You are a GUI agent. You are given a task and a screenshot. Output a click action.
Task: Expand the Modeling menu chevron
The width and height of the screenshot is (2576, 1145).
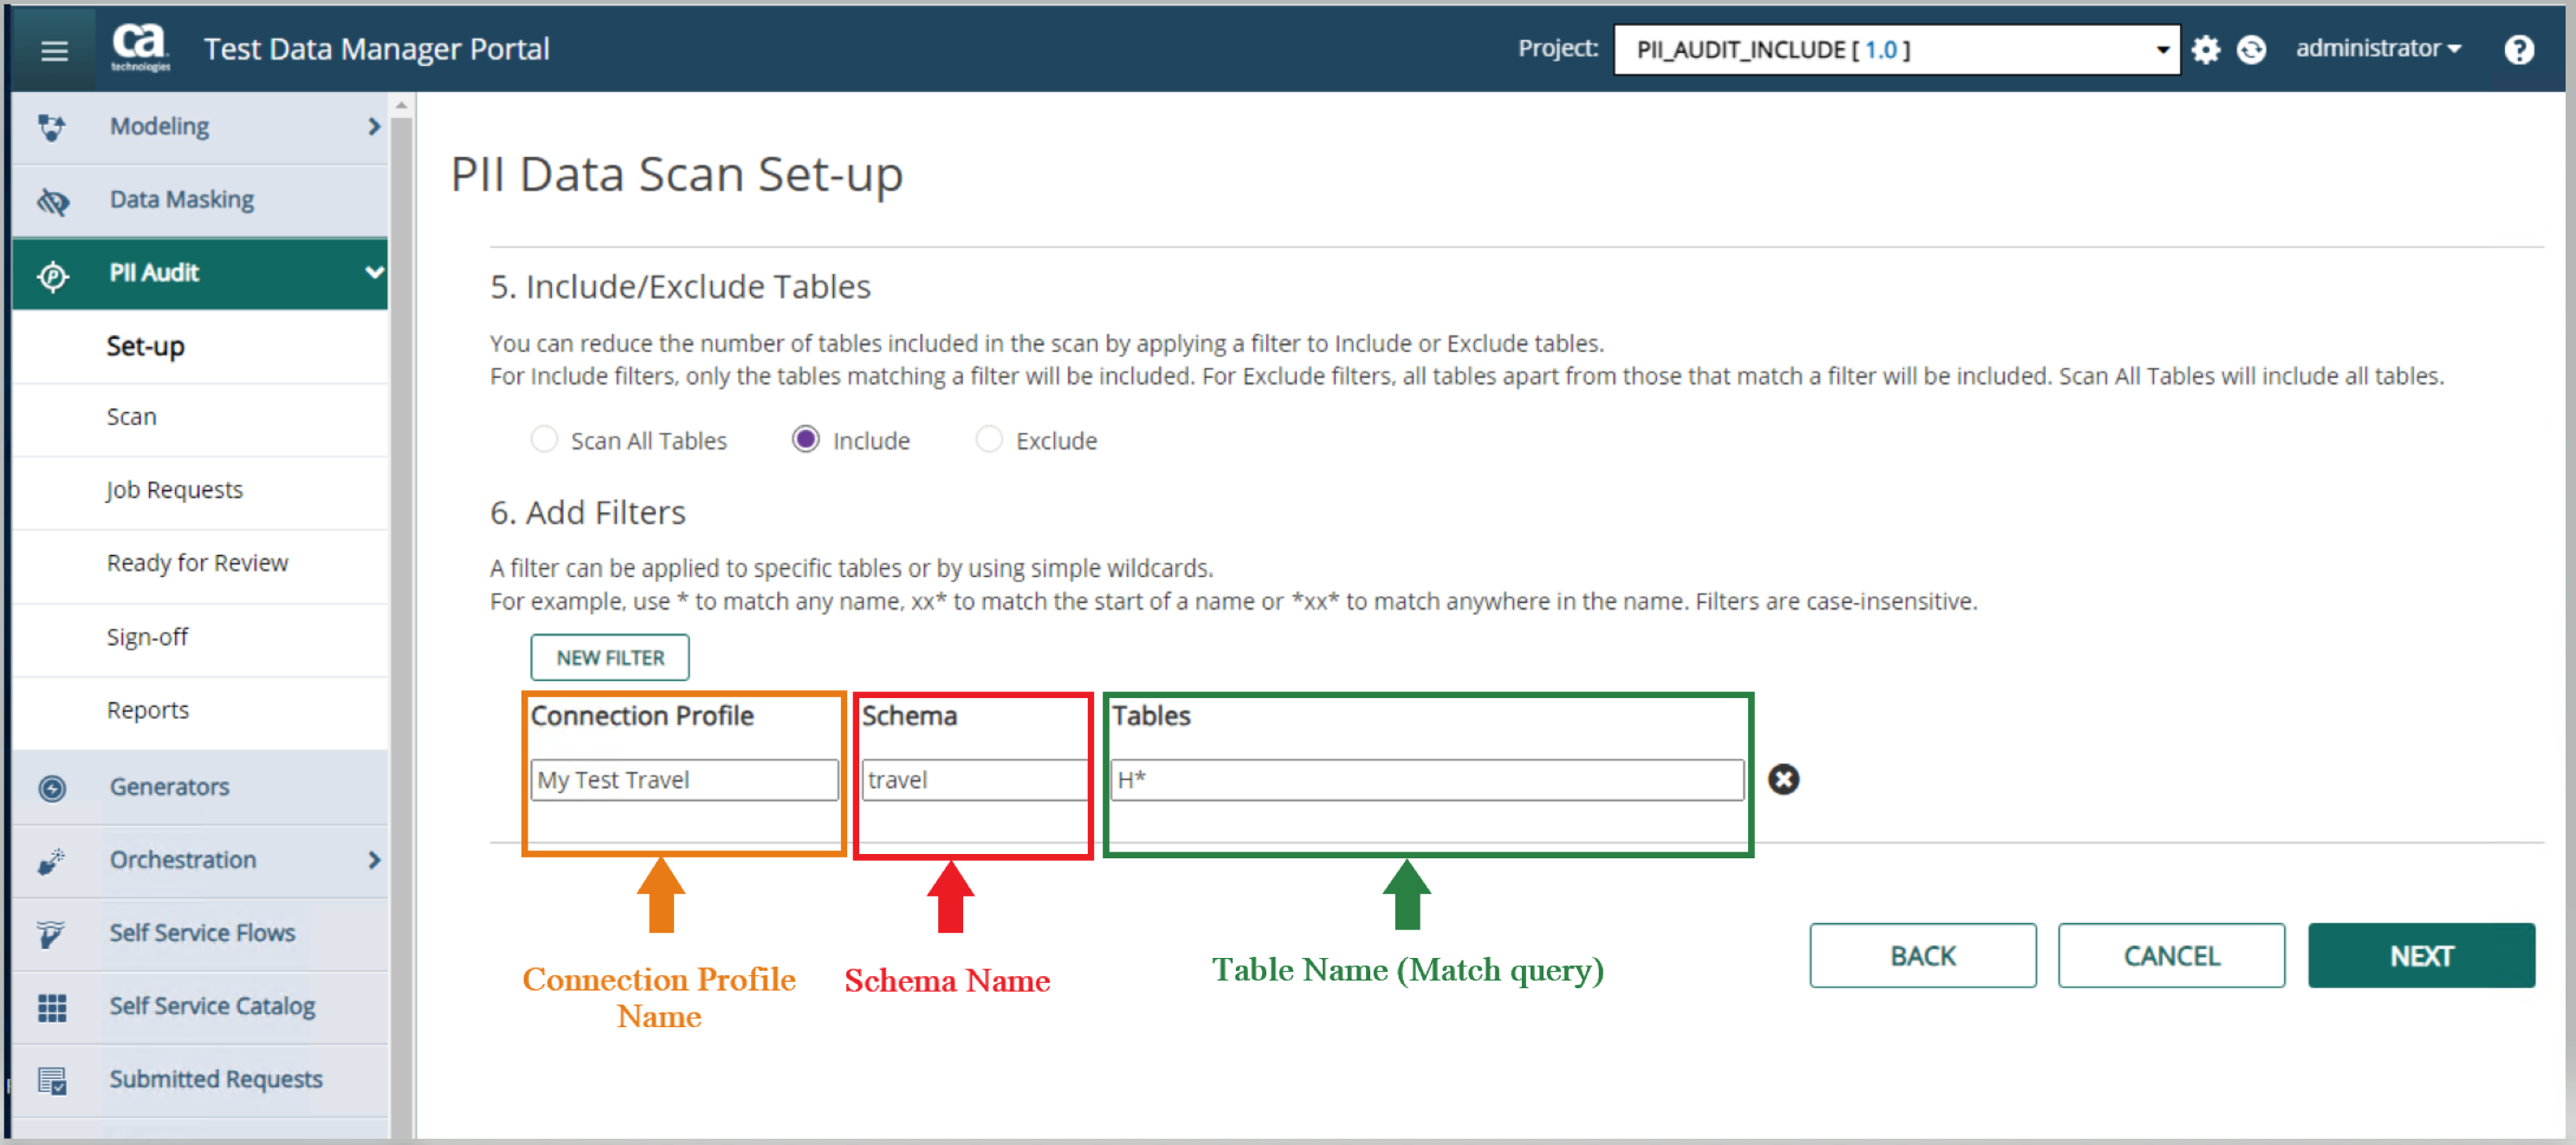pos(374,127)
